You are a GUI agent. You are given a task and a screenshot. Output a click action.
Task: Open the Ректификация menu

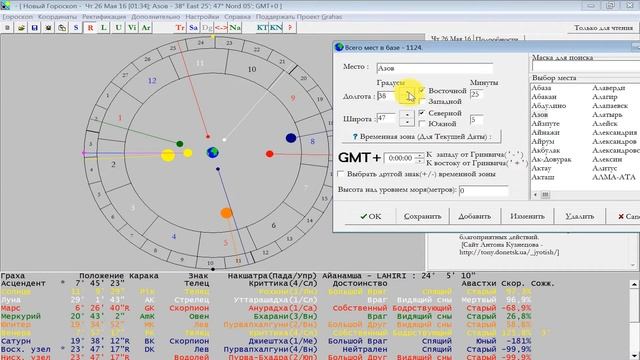click(x=104, y=17)
